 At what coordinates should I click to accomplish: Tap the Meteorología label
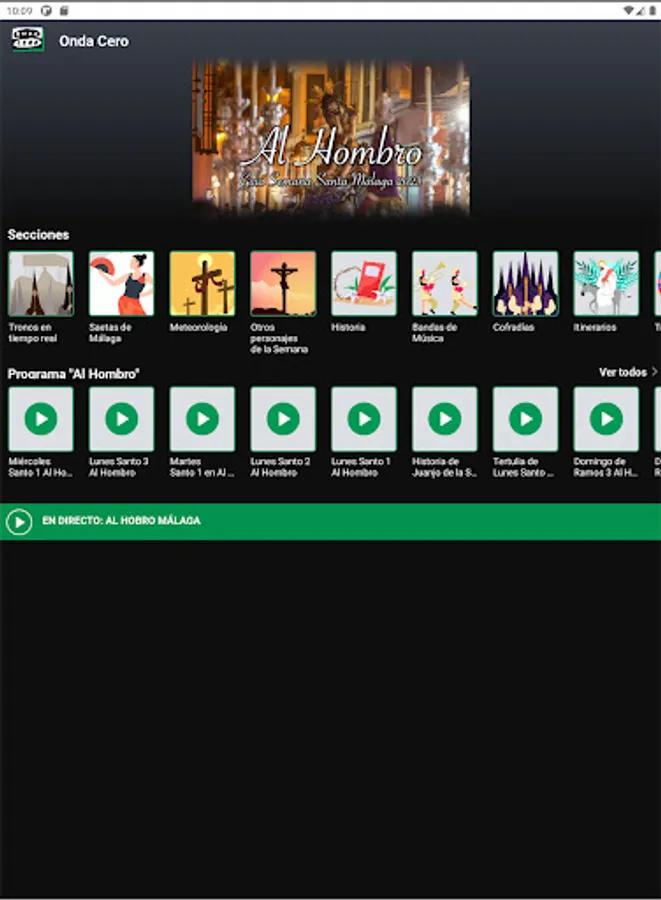(199, 327)
